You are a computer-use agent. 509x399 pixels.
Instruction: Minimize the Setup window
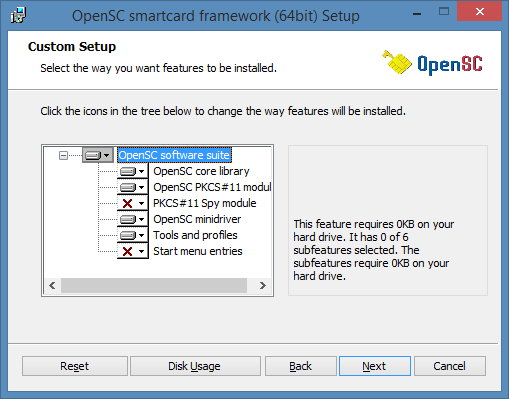tap(417, 14)
